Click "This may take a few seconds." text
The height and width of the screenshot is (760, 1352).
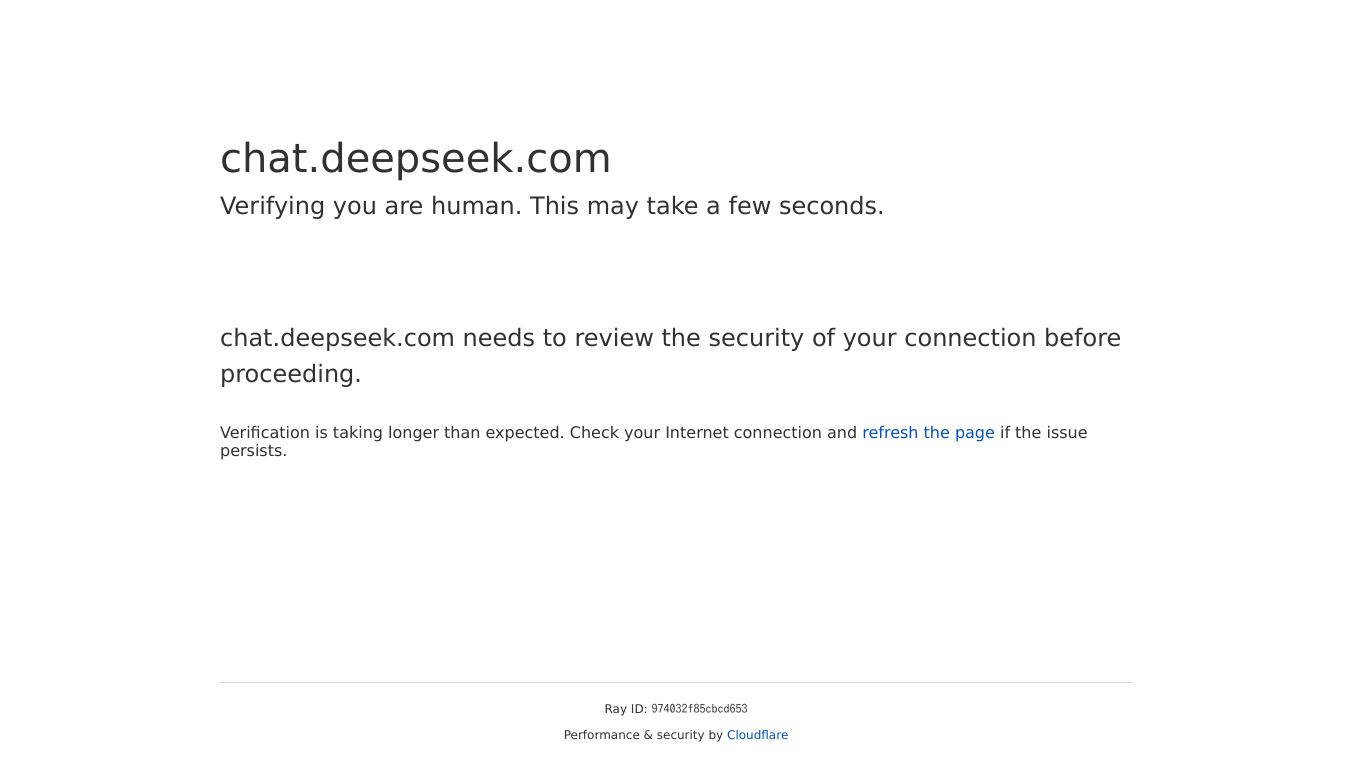(706, 206)
